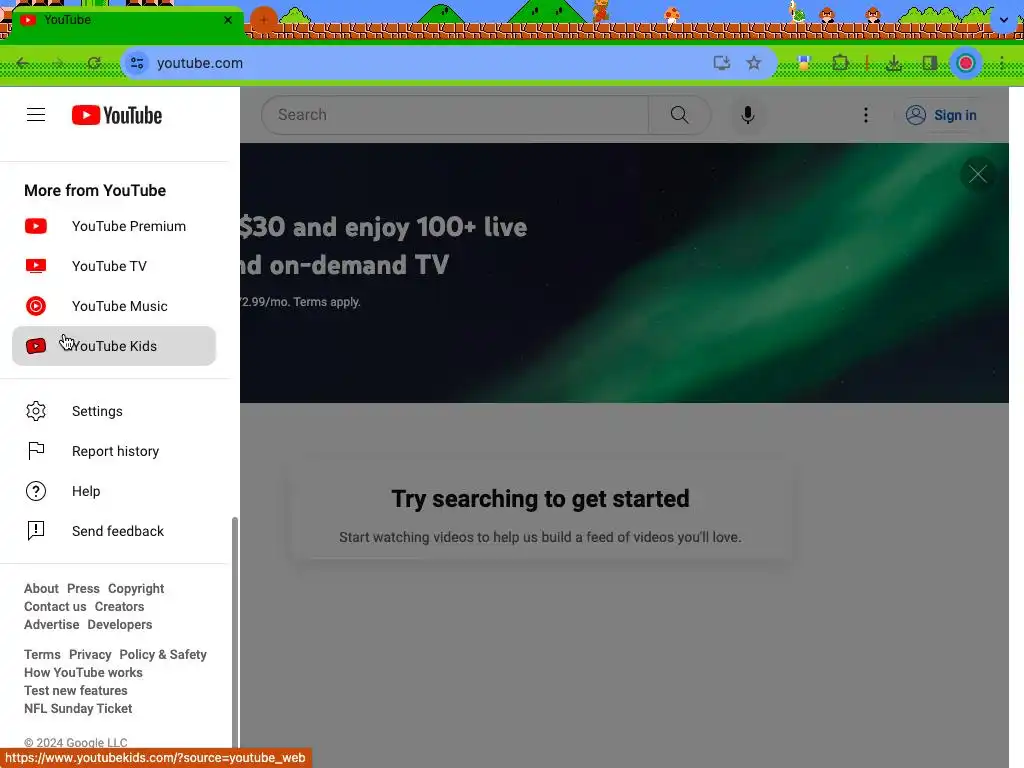The height and width of the screenshot is (768, 1024).
Task: Open Policy & Safety link
Action: point(163,654)
